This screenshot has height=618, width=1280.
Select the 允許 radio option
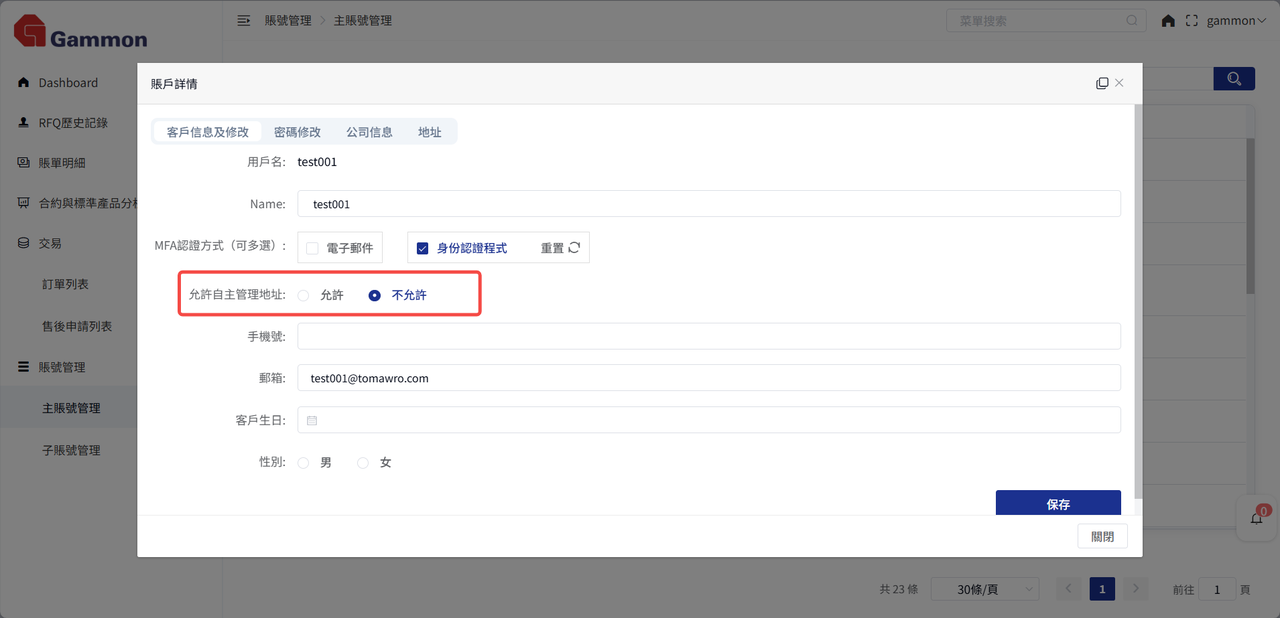(x=304, y=295)
